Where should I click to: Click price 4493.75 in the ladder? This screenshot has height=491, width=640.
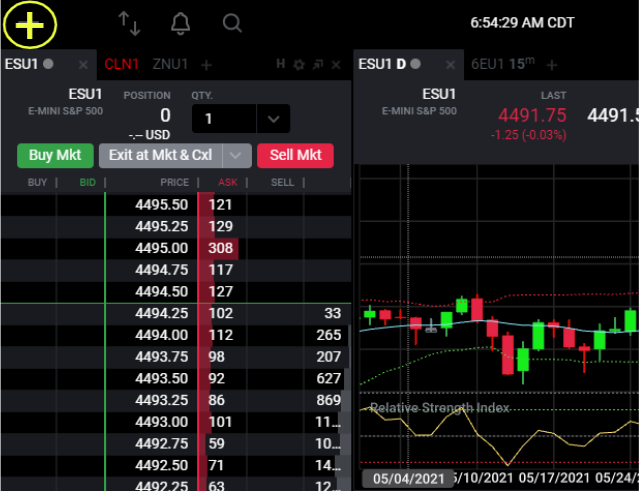tap(162, 357)
